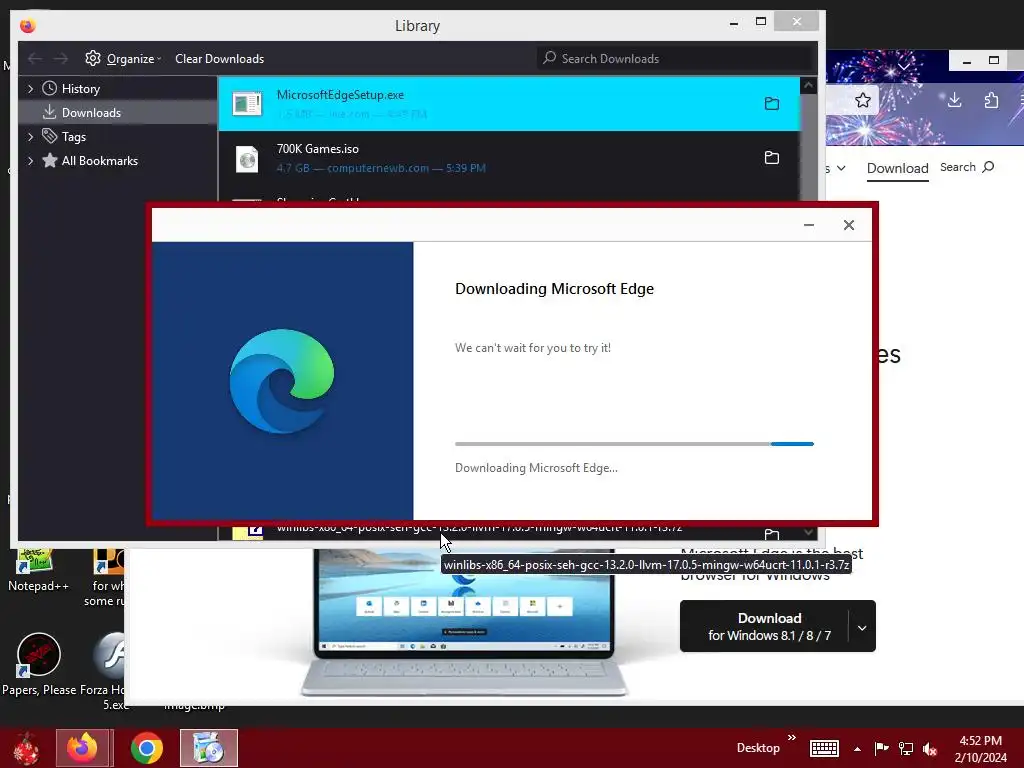Open the Notepad++ desktop shortcut
Screen dimensions: 1024x768
click(x=38, y=571)
